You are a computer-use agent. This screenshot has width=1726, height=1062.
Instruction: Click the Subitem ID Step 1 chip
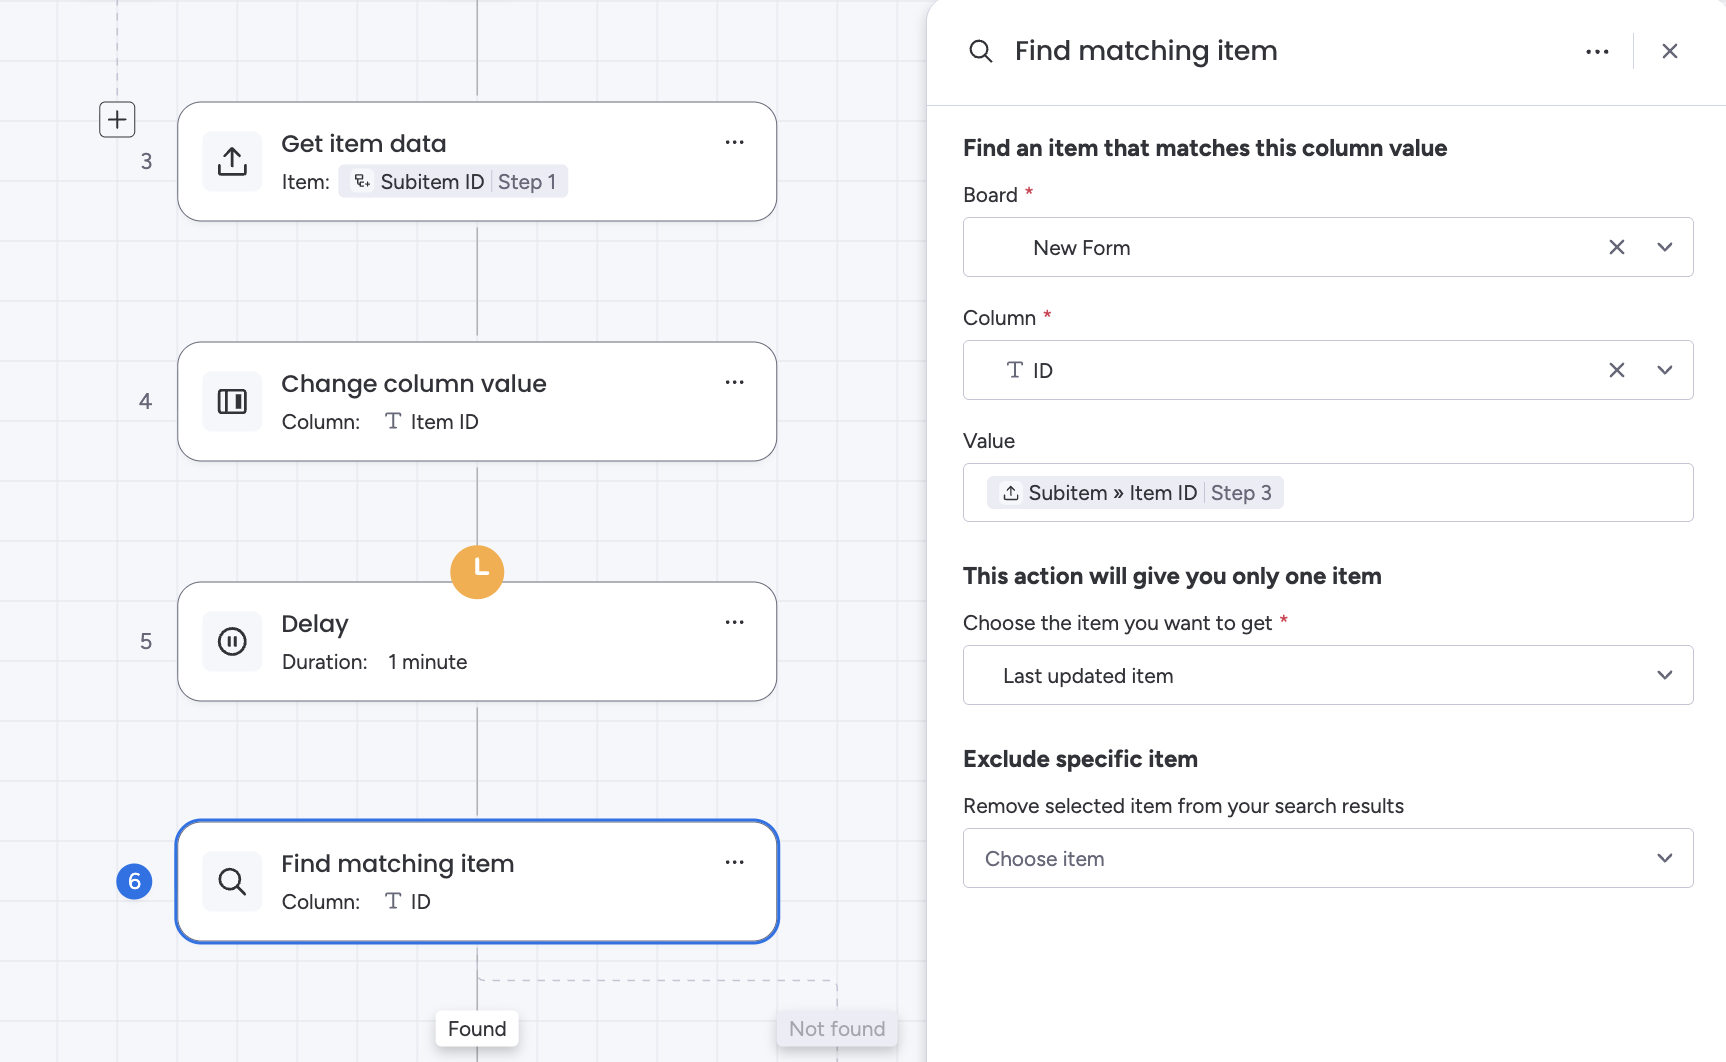coord(453,182)
